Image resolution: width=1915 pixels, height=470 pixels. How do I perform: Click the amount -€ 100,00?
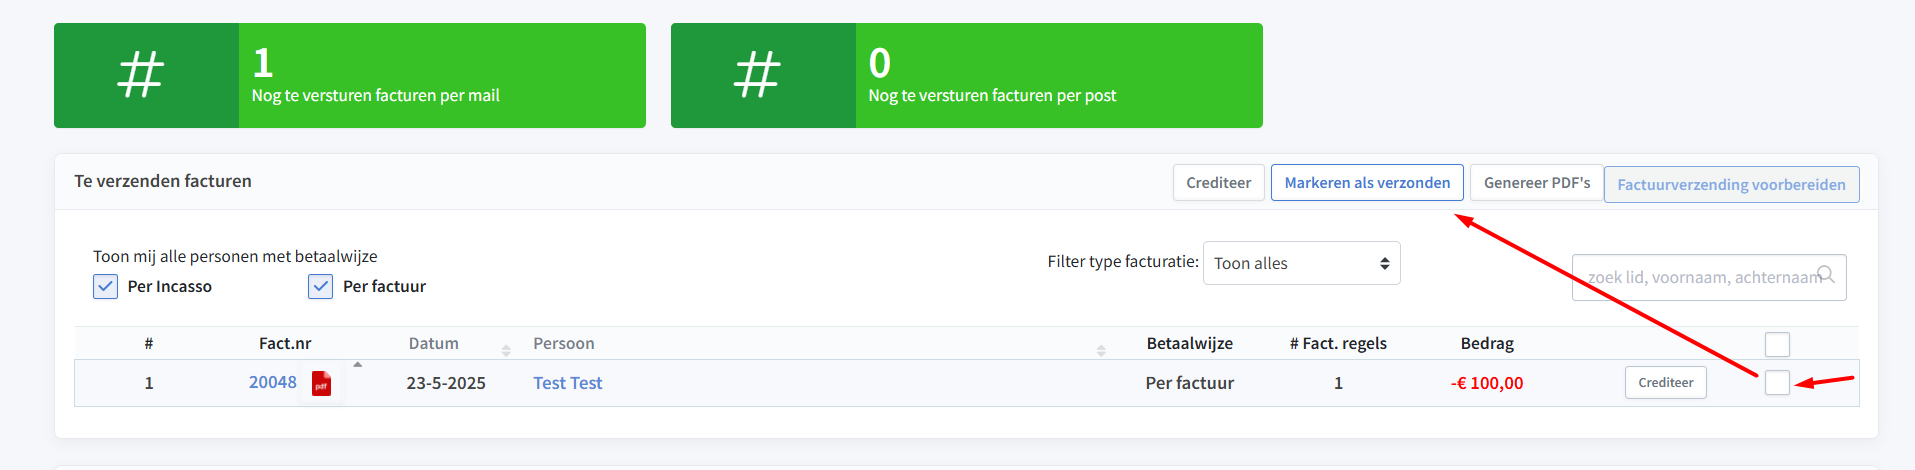click(x=1487, y=383)
